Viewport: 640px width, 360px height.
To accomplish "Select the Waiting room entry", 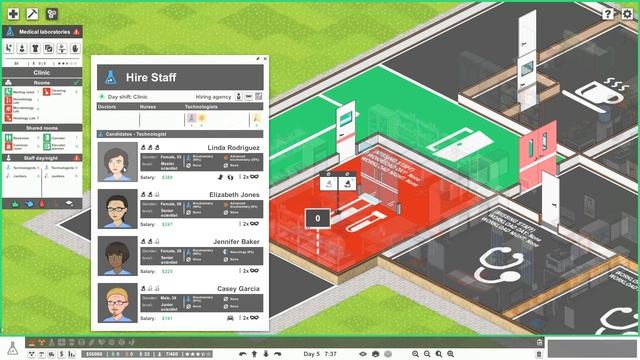I will click(x=21, y=92).
